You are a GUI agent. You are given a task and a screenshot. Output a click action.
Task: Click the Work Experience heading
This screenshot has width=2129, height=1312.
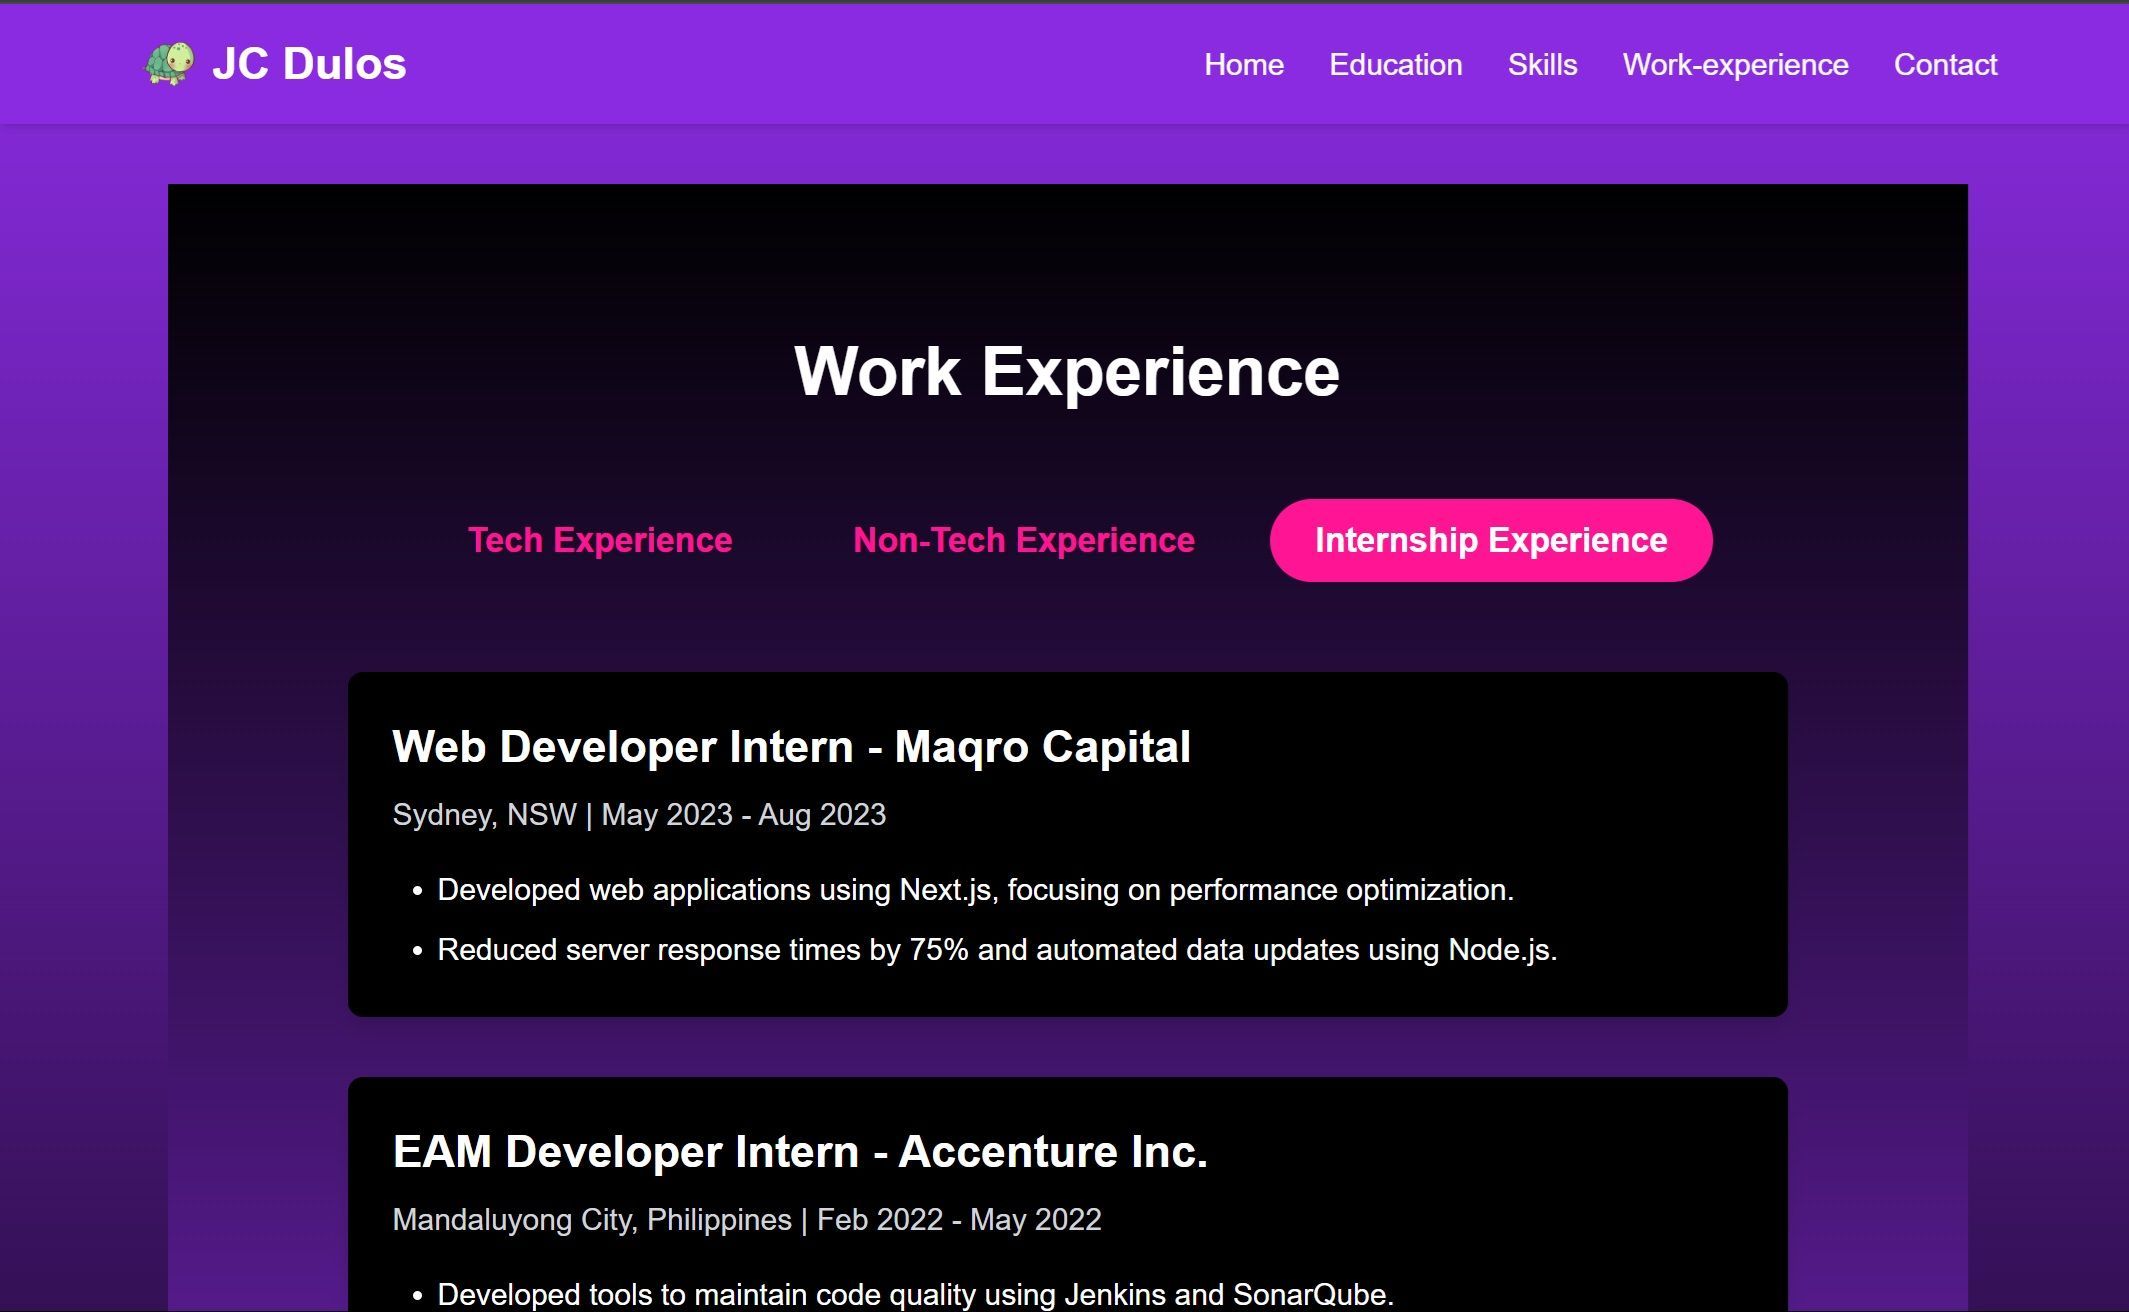(x=1066, y=372)
